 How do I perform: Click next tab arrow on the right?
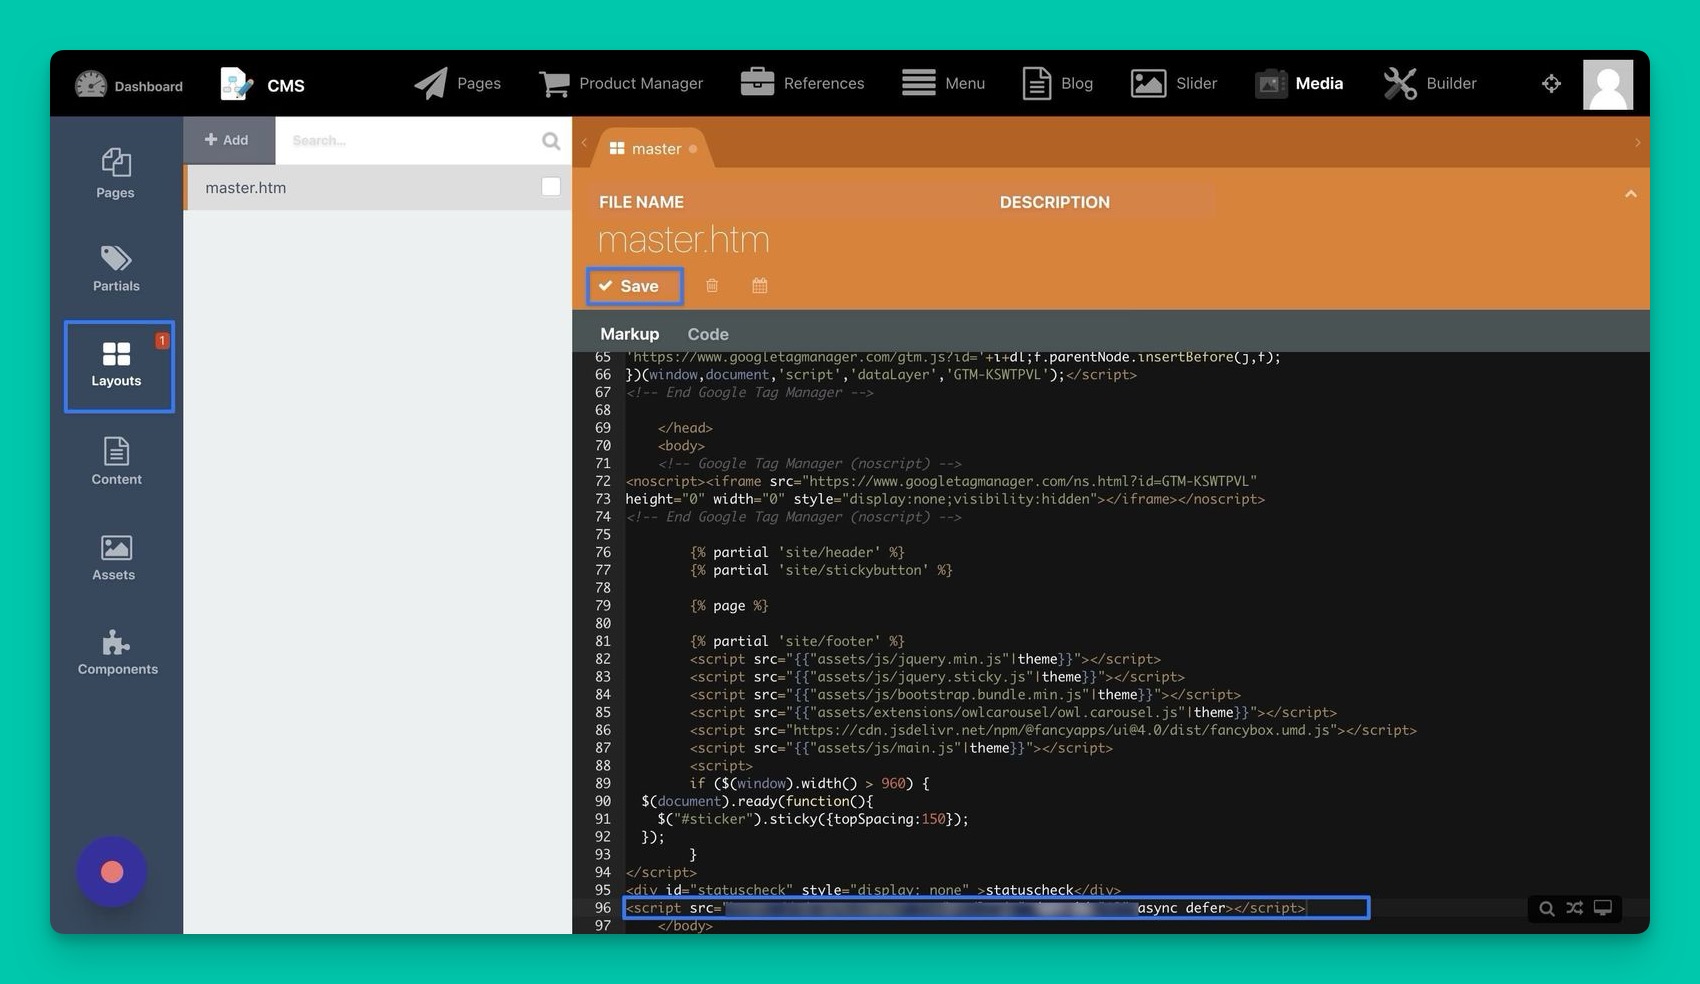[x=1637, y=143]
